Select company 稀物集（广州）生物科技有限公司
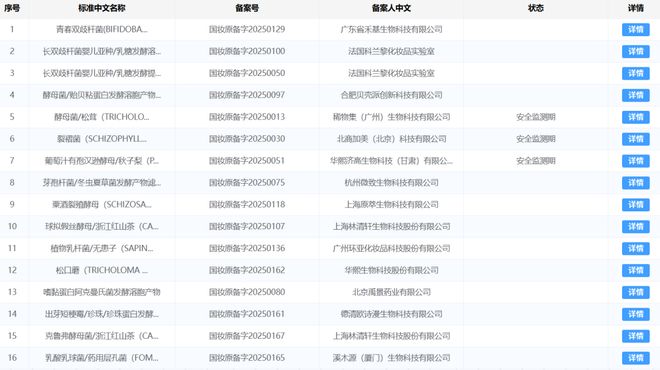Viewport: 660px width, 370px height. [391, 117]
